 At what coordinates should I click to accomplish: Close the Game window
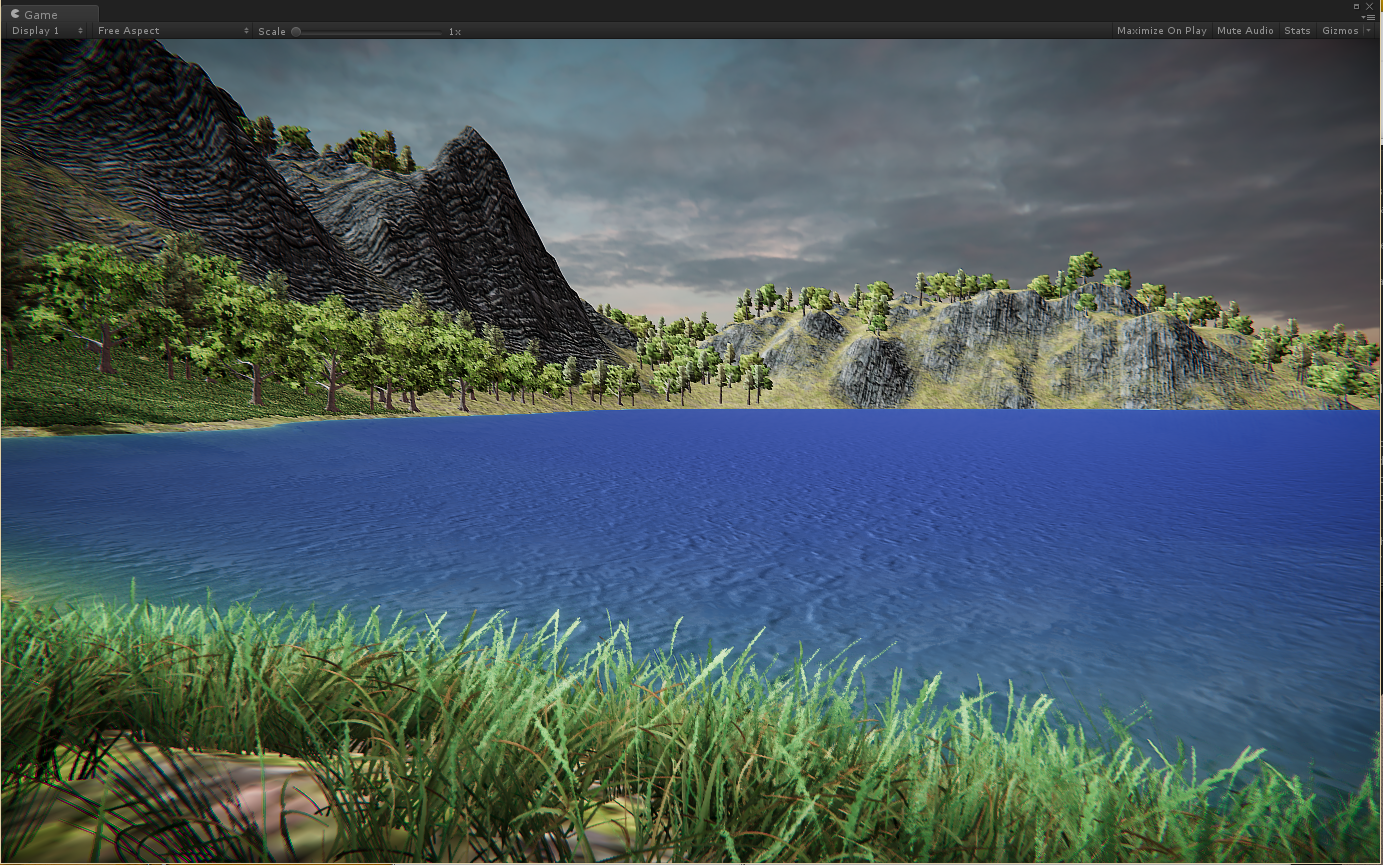(1370, 6)
